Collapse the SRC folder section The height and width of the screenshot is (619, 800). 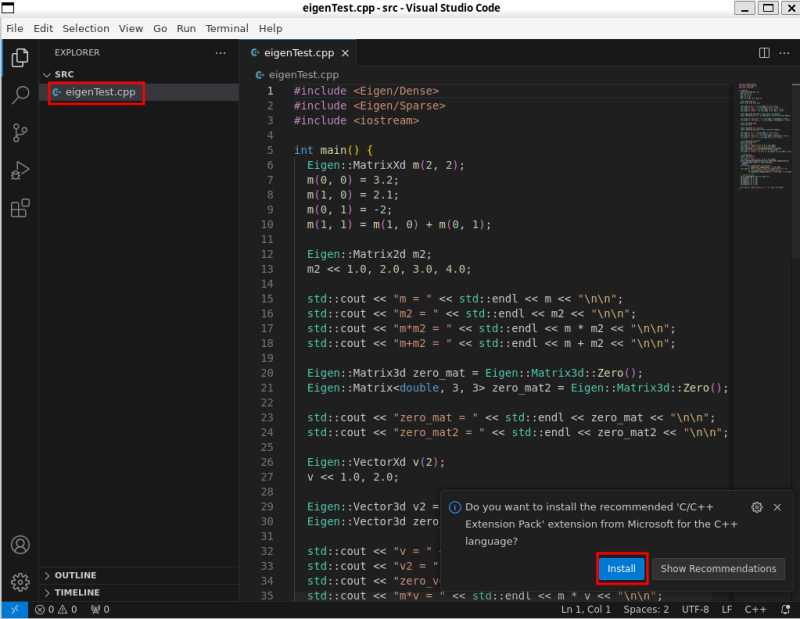point(139,74)
